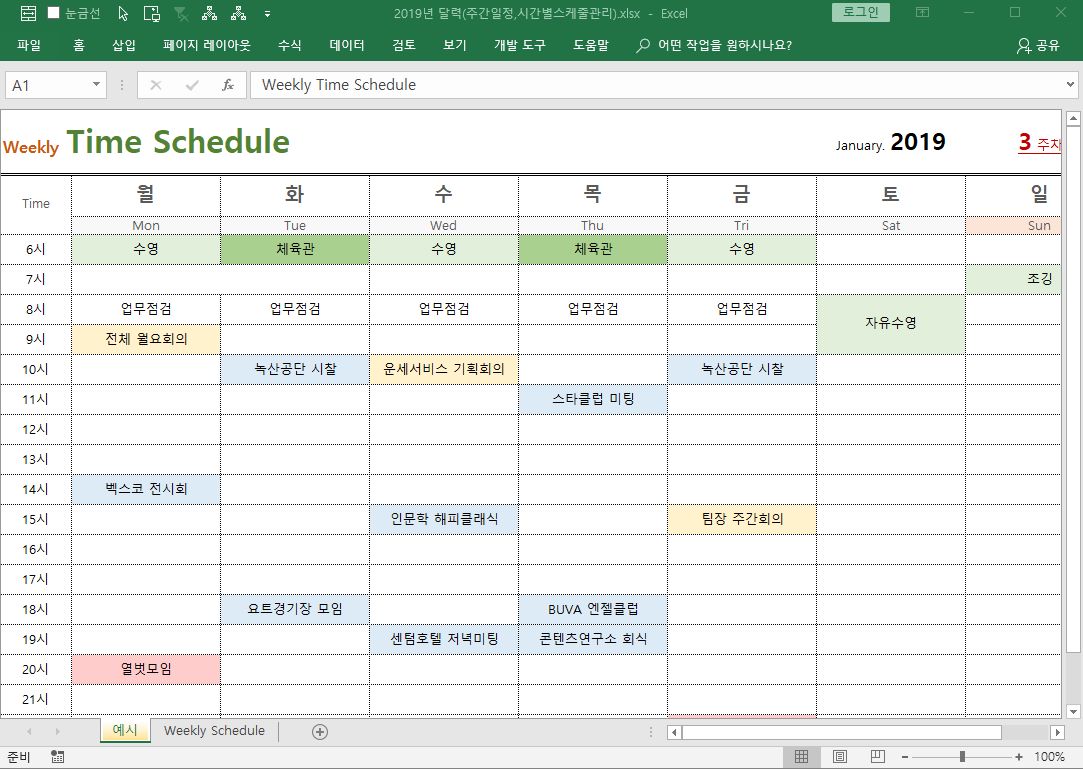1083x769 pixels.
Task: Switch to the 삽입 ribbon tab
Action: [124, 45]
